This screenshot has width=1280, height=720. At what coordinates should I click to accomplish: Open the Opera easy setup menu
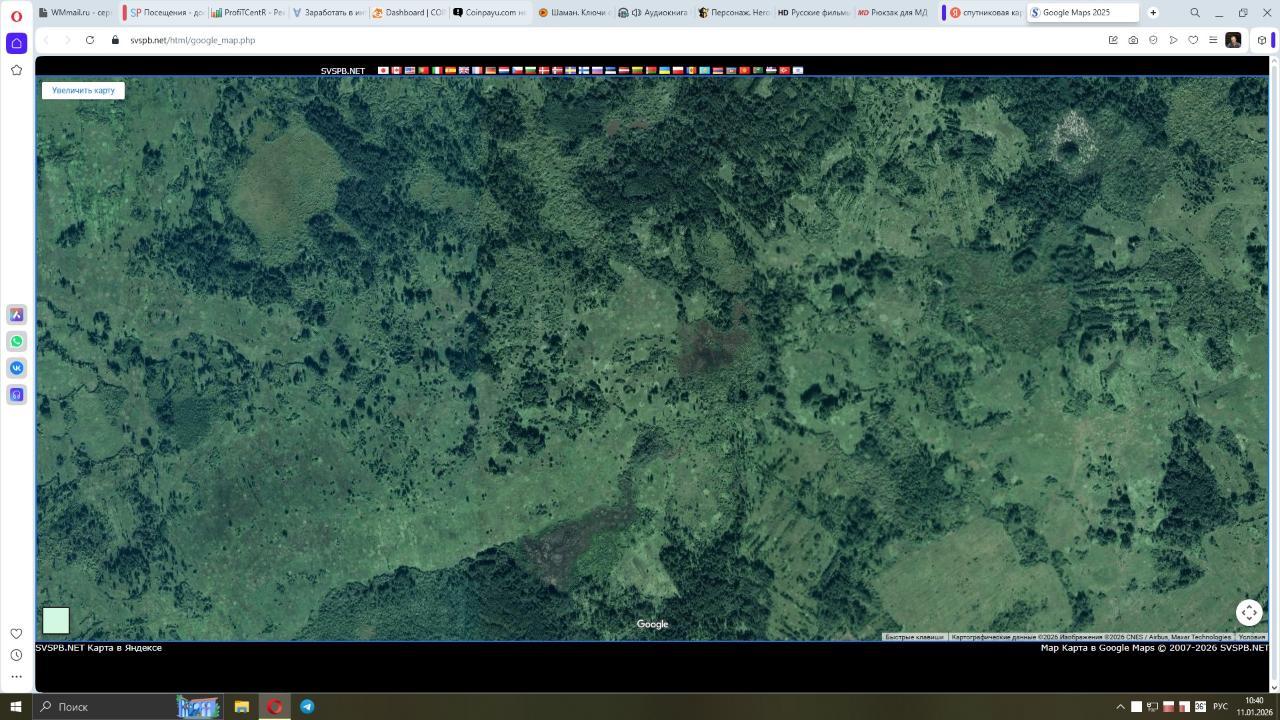tap(1213, 40)
